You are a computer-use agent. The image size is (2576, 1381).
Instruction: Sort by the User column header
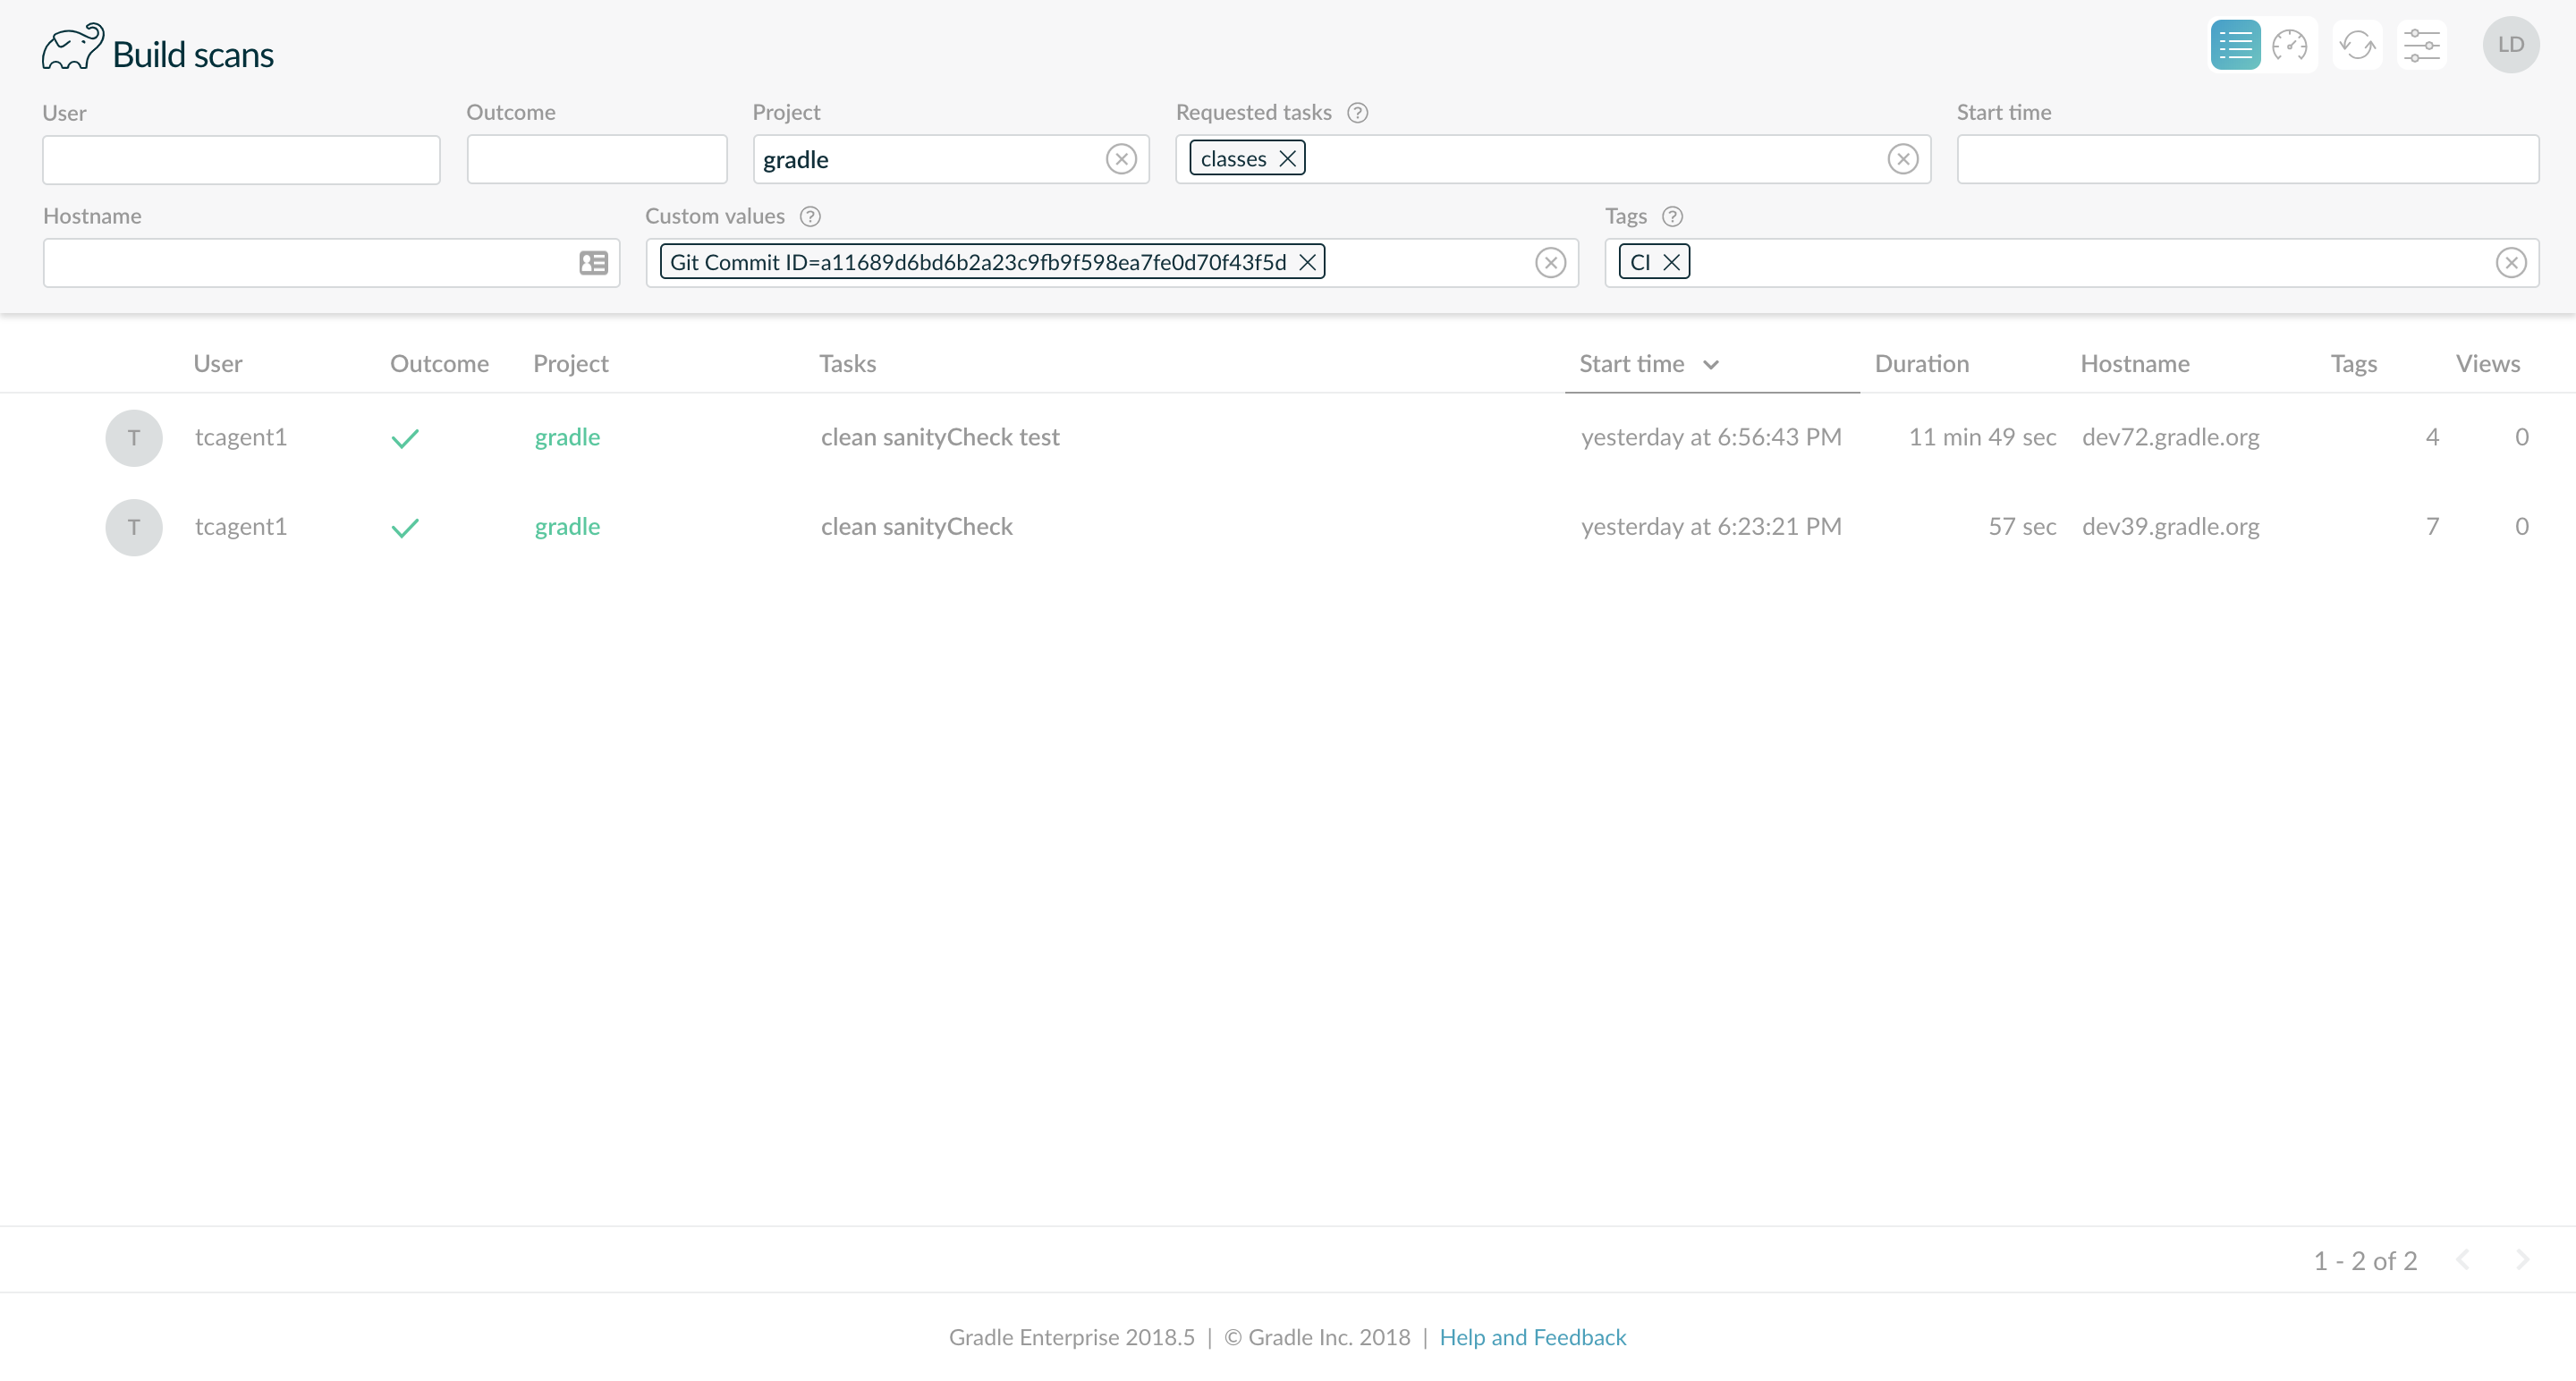(x=218, y=364)
